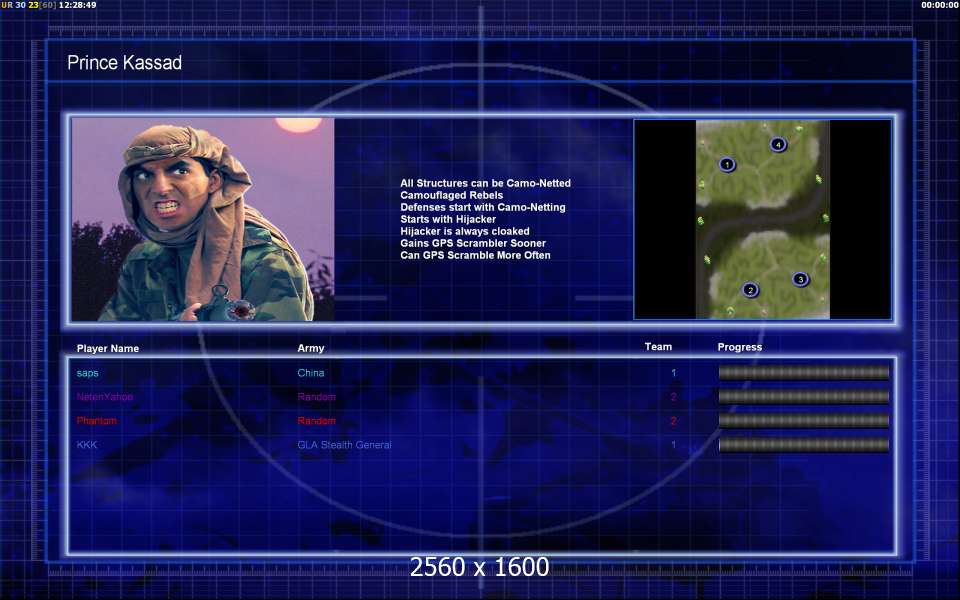Click team number in saps row
The height and width of the screenshot is (600, 960).
pyautogui.click(x=673, y=373)
